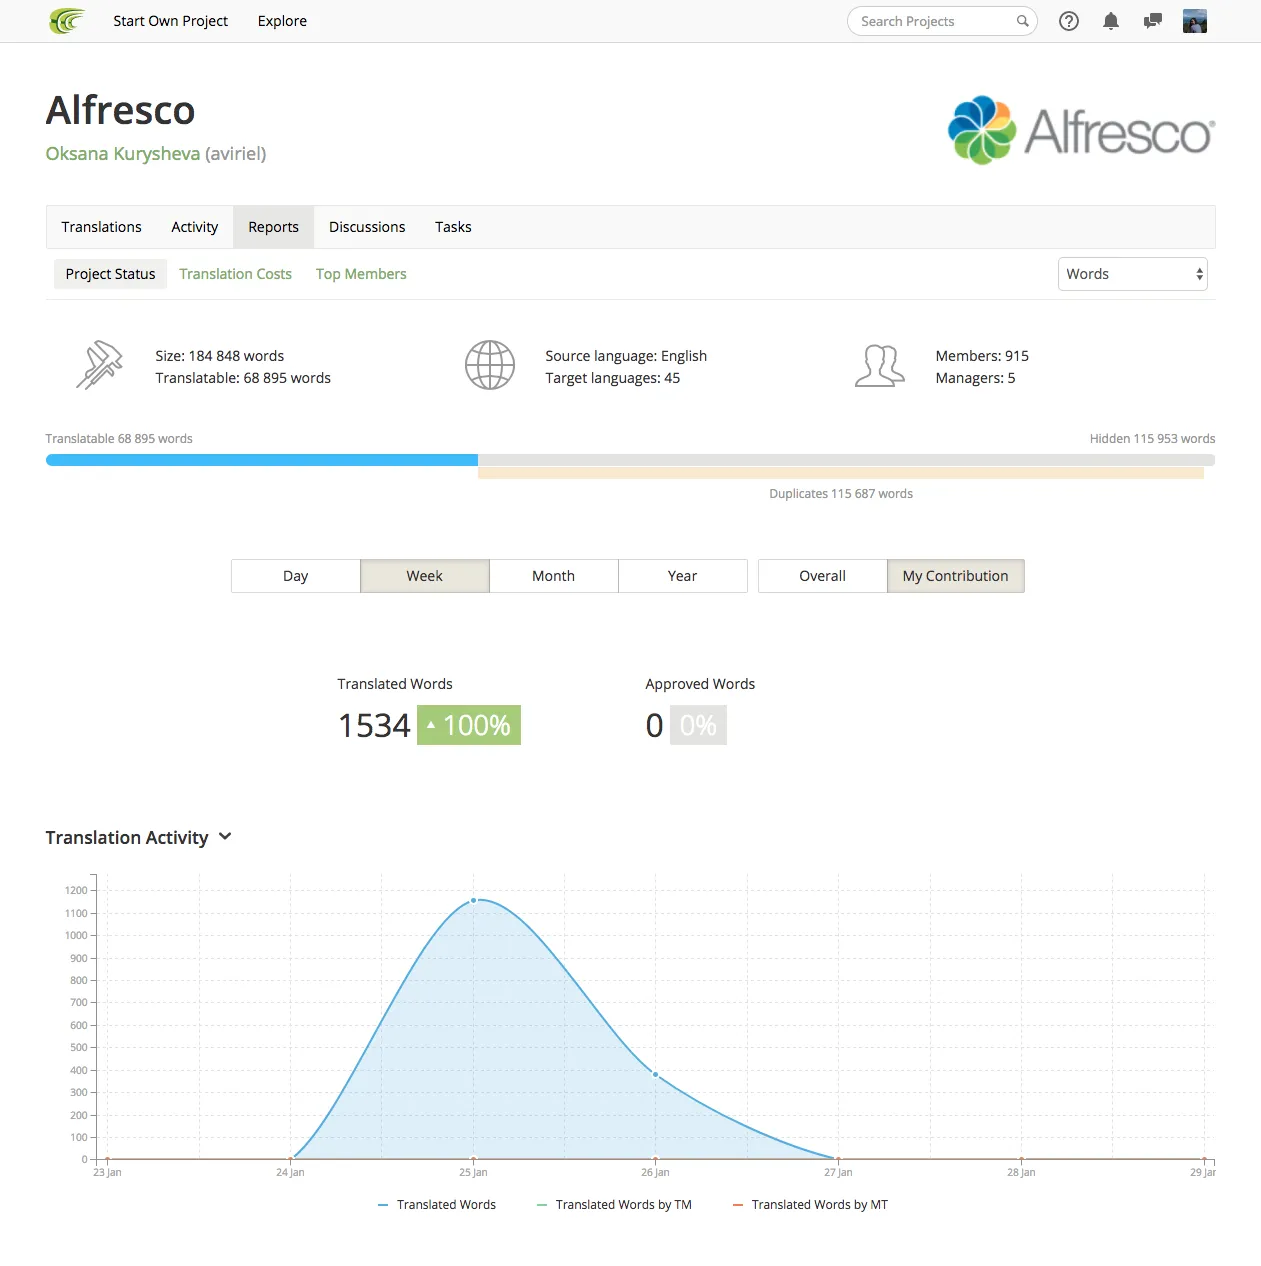
Task: Open the Words unit dropdown
Action: tap(1133, 274)
